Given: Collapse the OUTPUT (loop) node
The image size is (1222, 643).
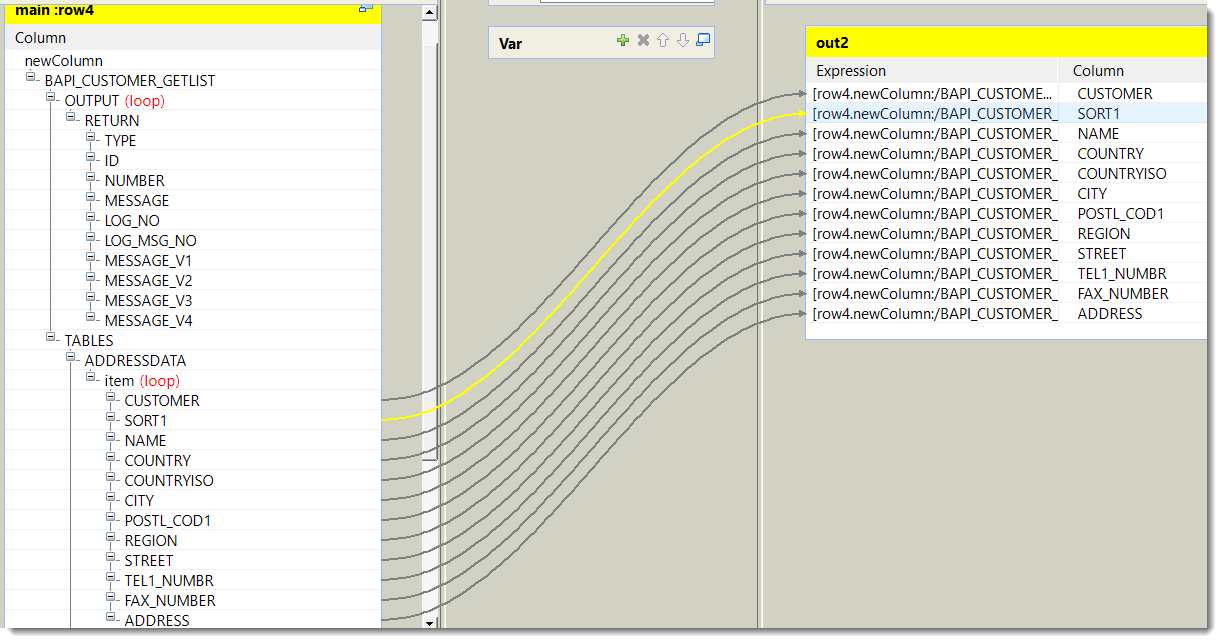Looking at the screenshot, I should pos(52,96).
